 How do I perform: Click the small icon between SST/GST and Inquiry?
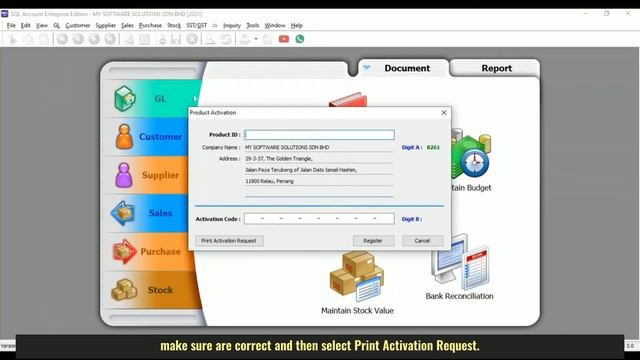tap(215, 25)
